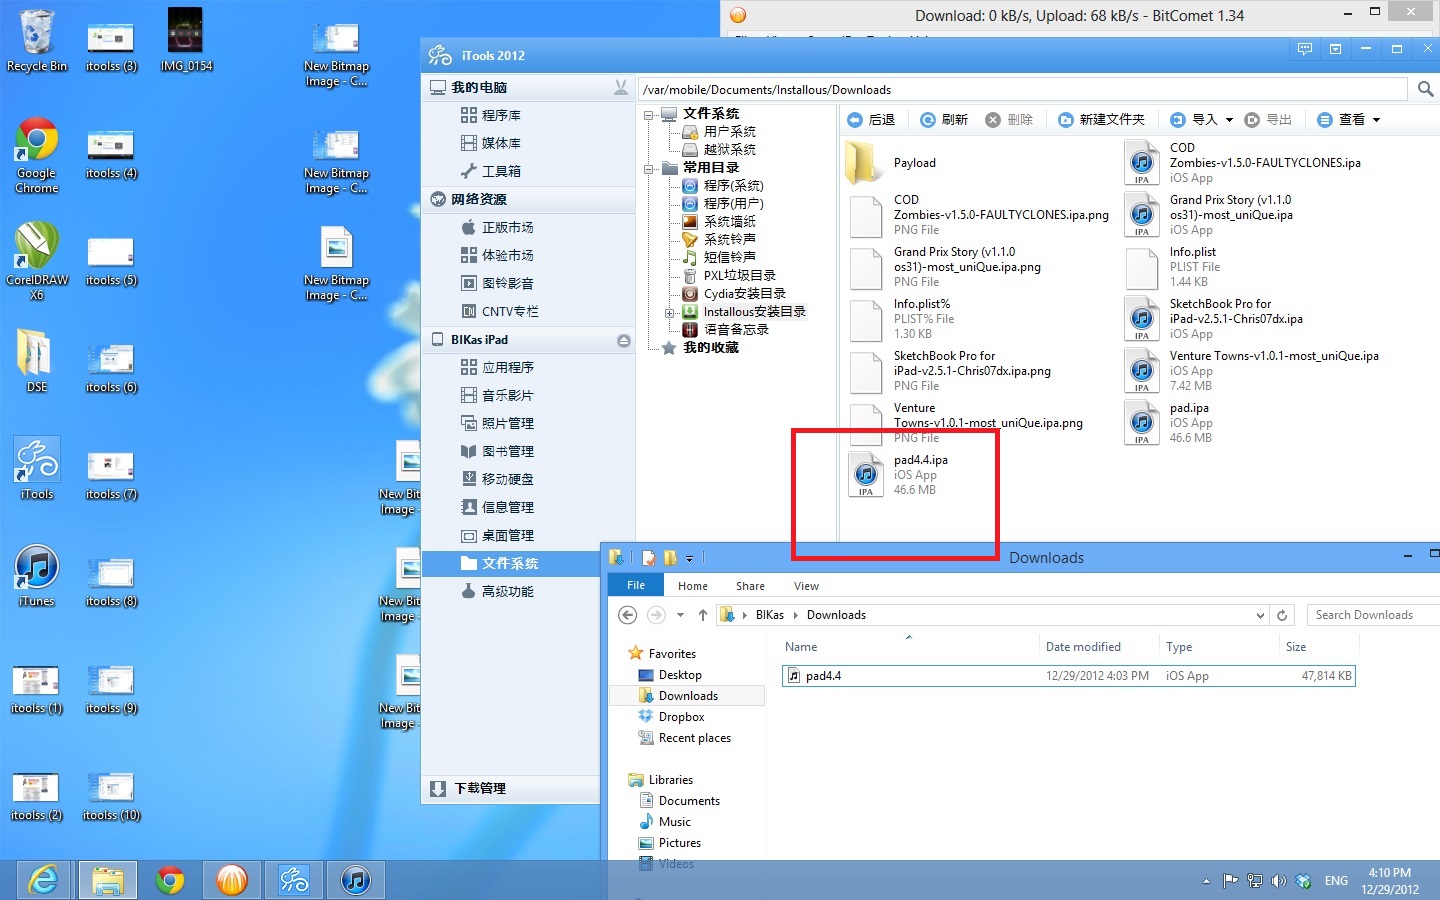Open 高级功能 advanced features
The width and height of the screenshot is (1440, 900).
tap(497, 591)
